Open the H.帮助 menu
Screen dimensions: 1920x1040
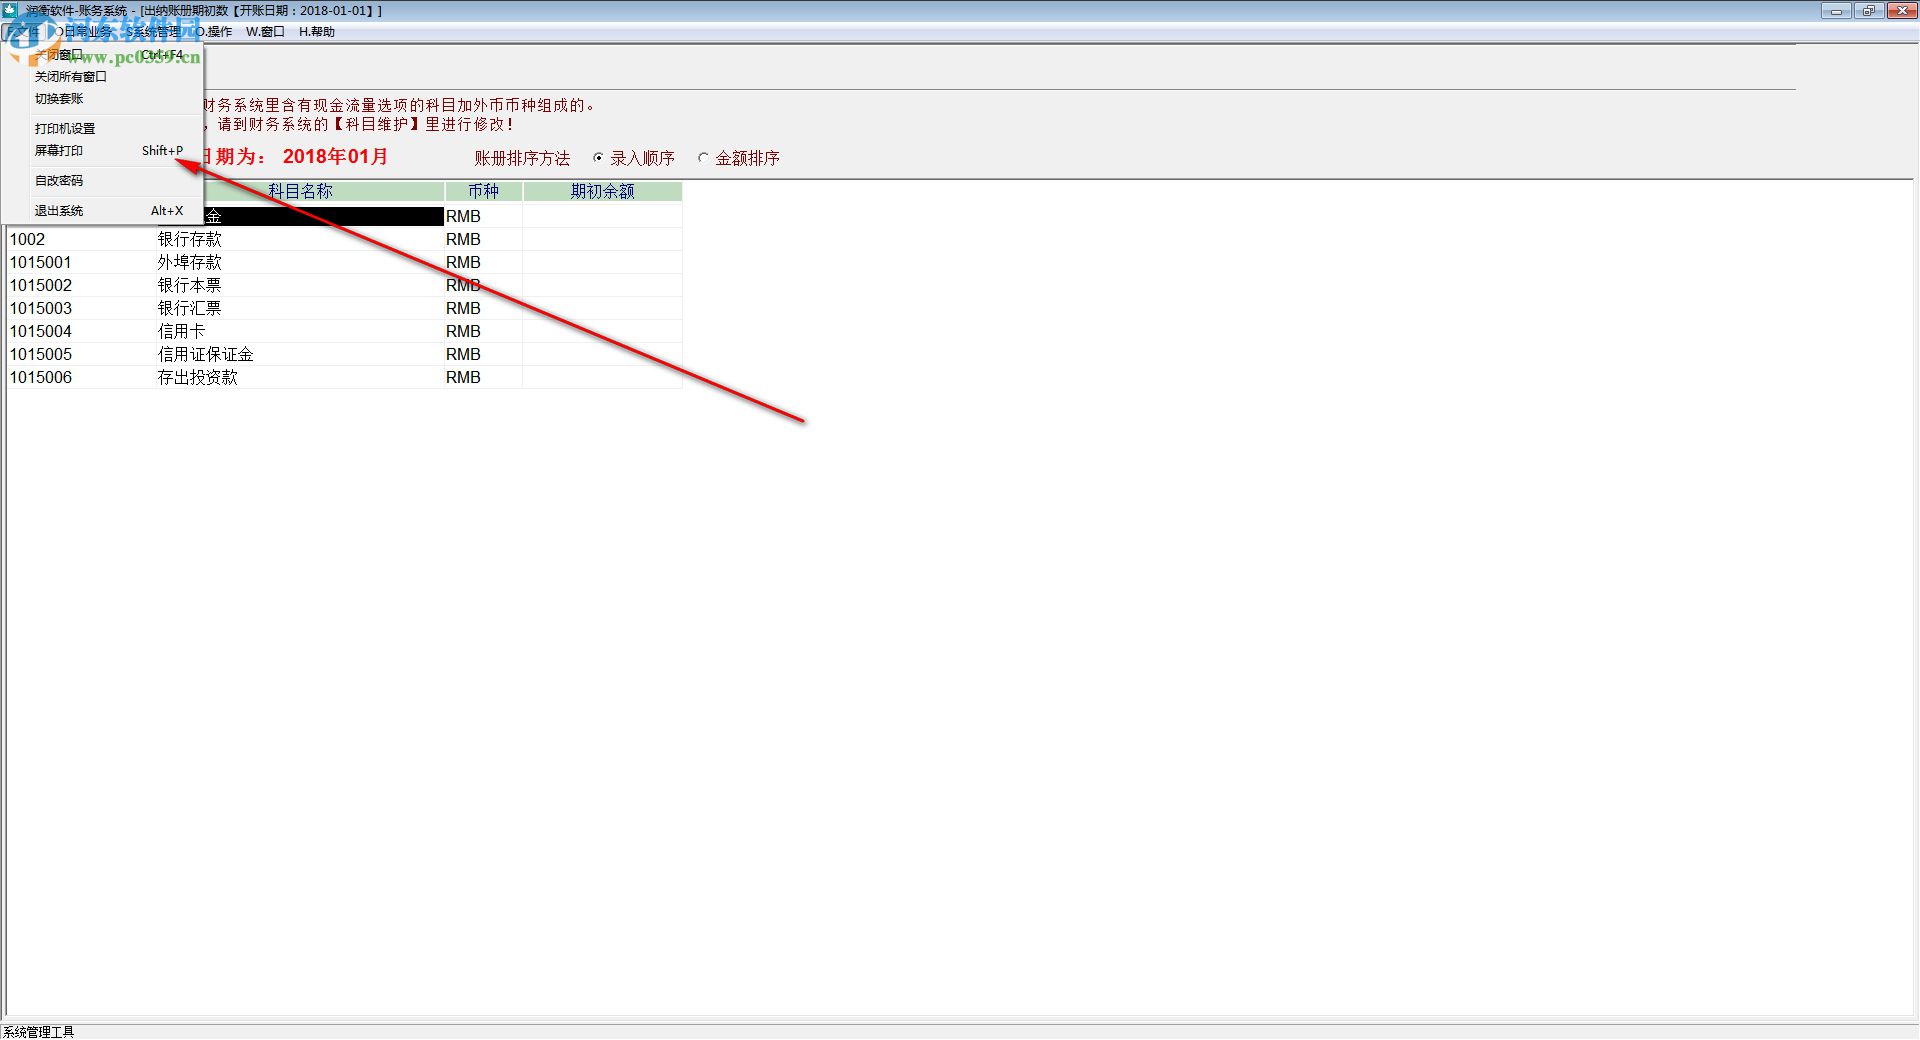pos(317,31)
